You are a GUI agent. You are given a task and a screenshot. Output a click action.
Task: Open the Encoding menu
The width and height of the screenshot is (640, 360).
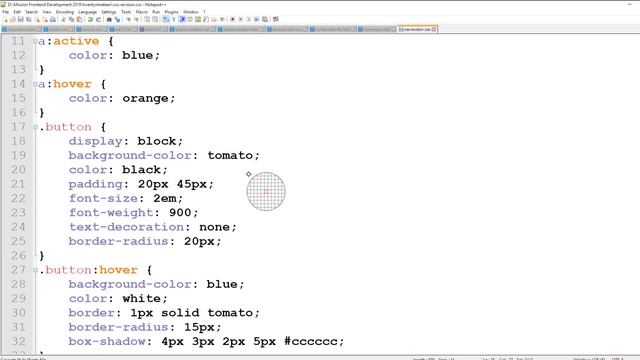64,12
